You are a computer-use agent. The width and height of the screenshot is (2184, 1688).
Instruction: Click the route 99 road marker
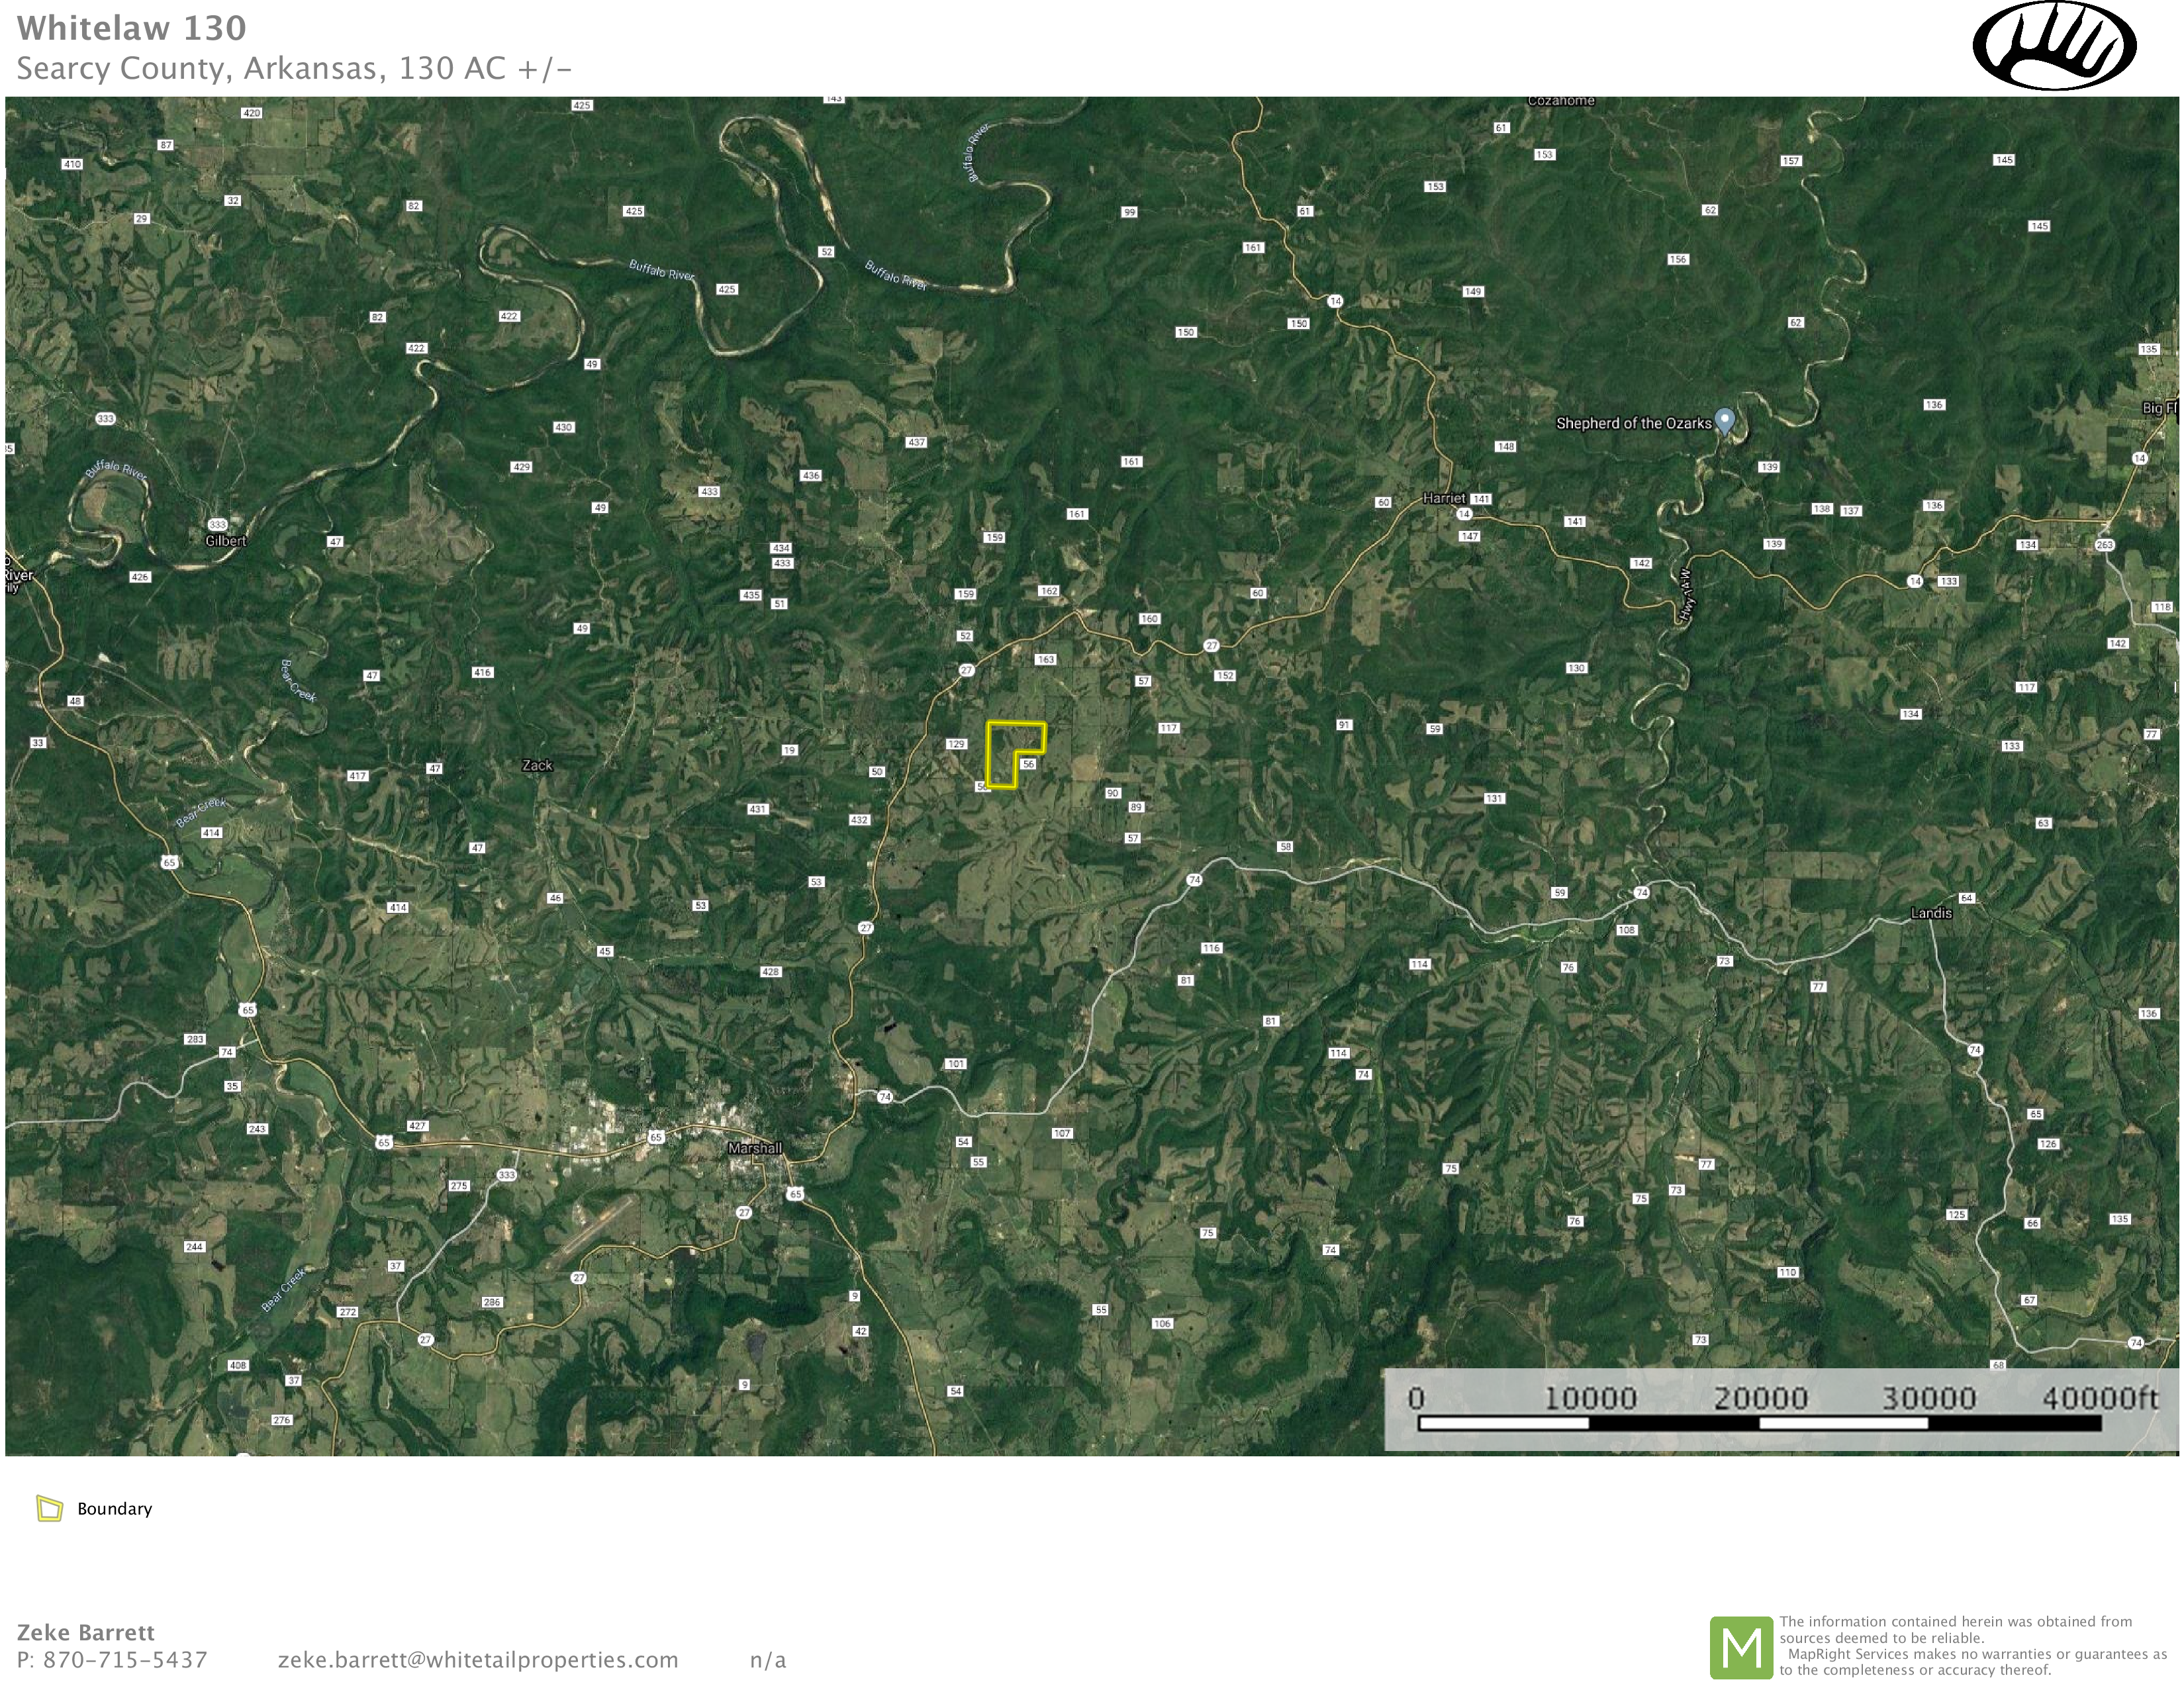[1129, 212]
